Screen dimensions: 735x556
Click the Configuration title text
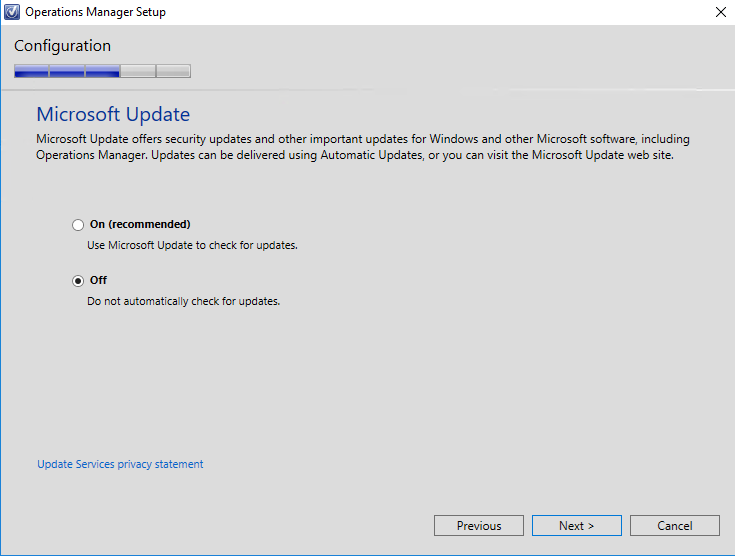(x=62, y=46)
